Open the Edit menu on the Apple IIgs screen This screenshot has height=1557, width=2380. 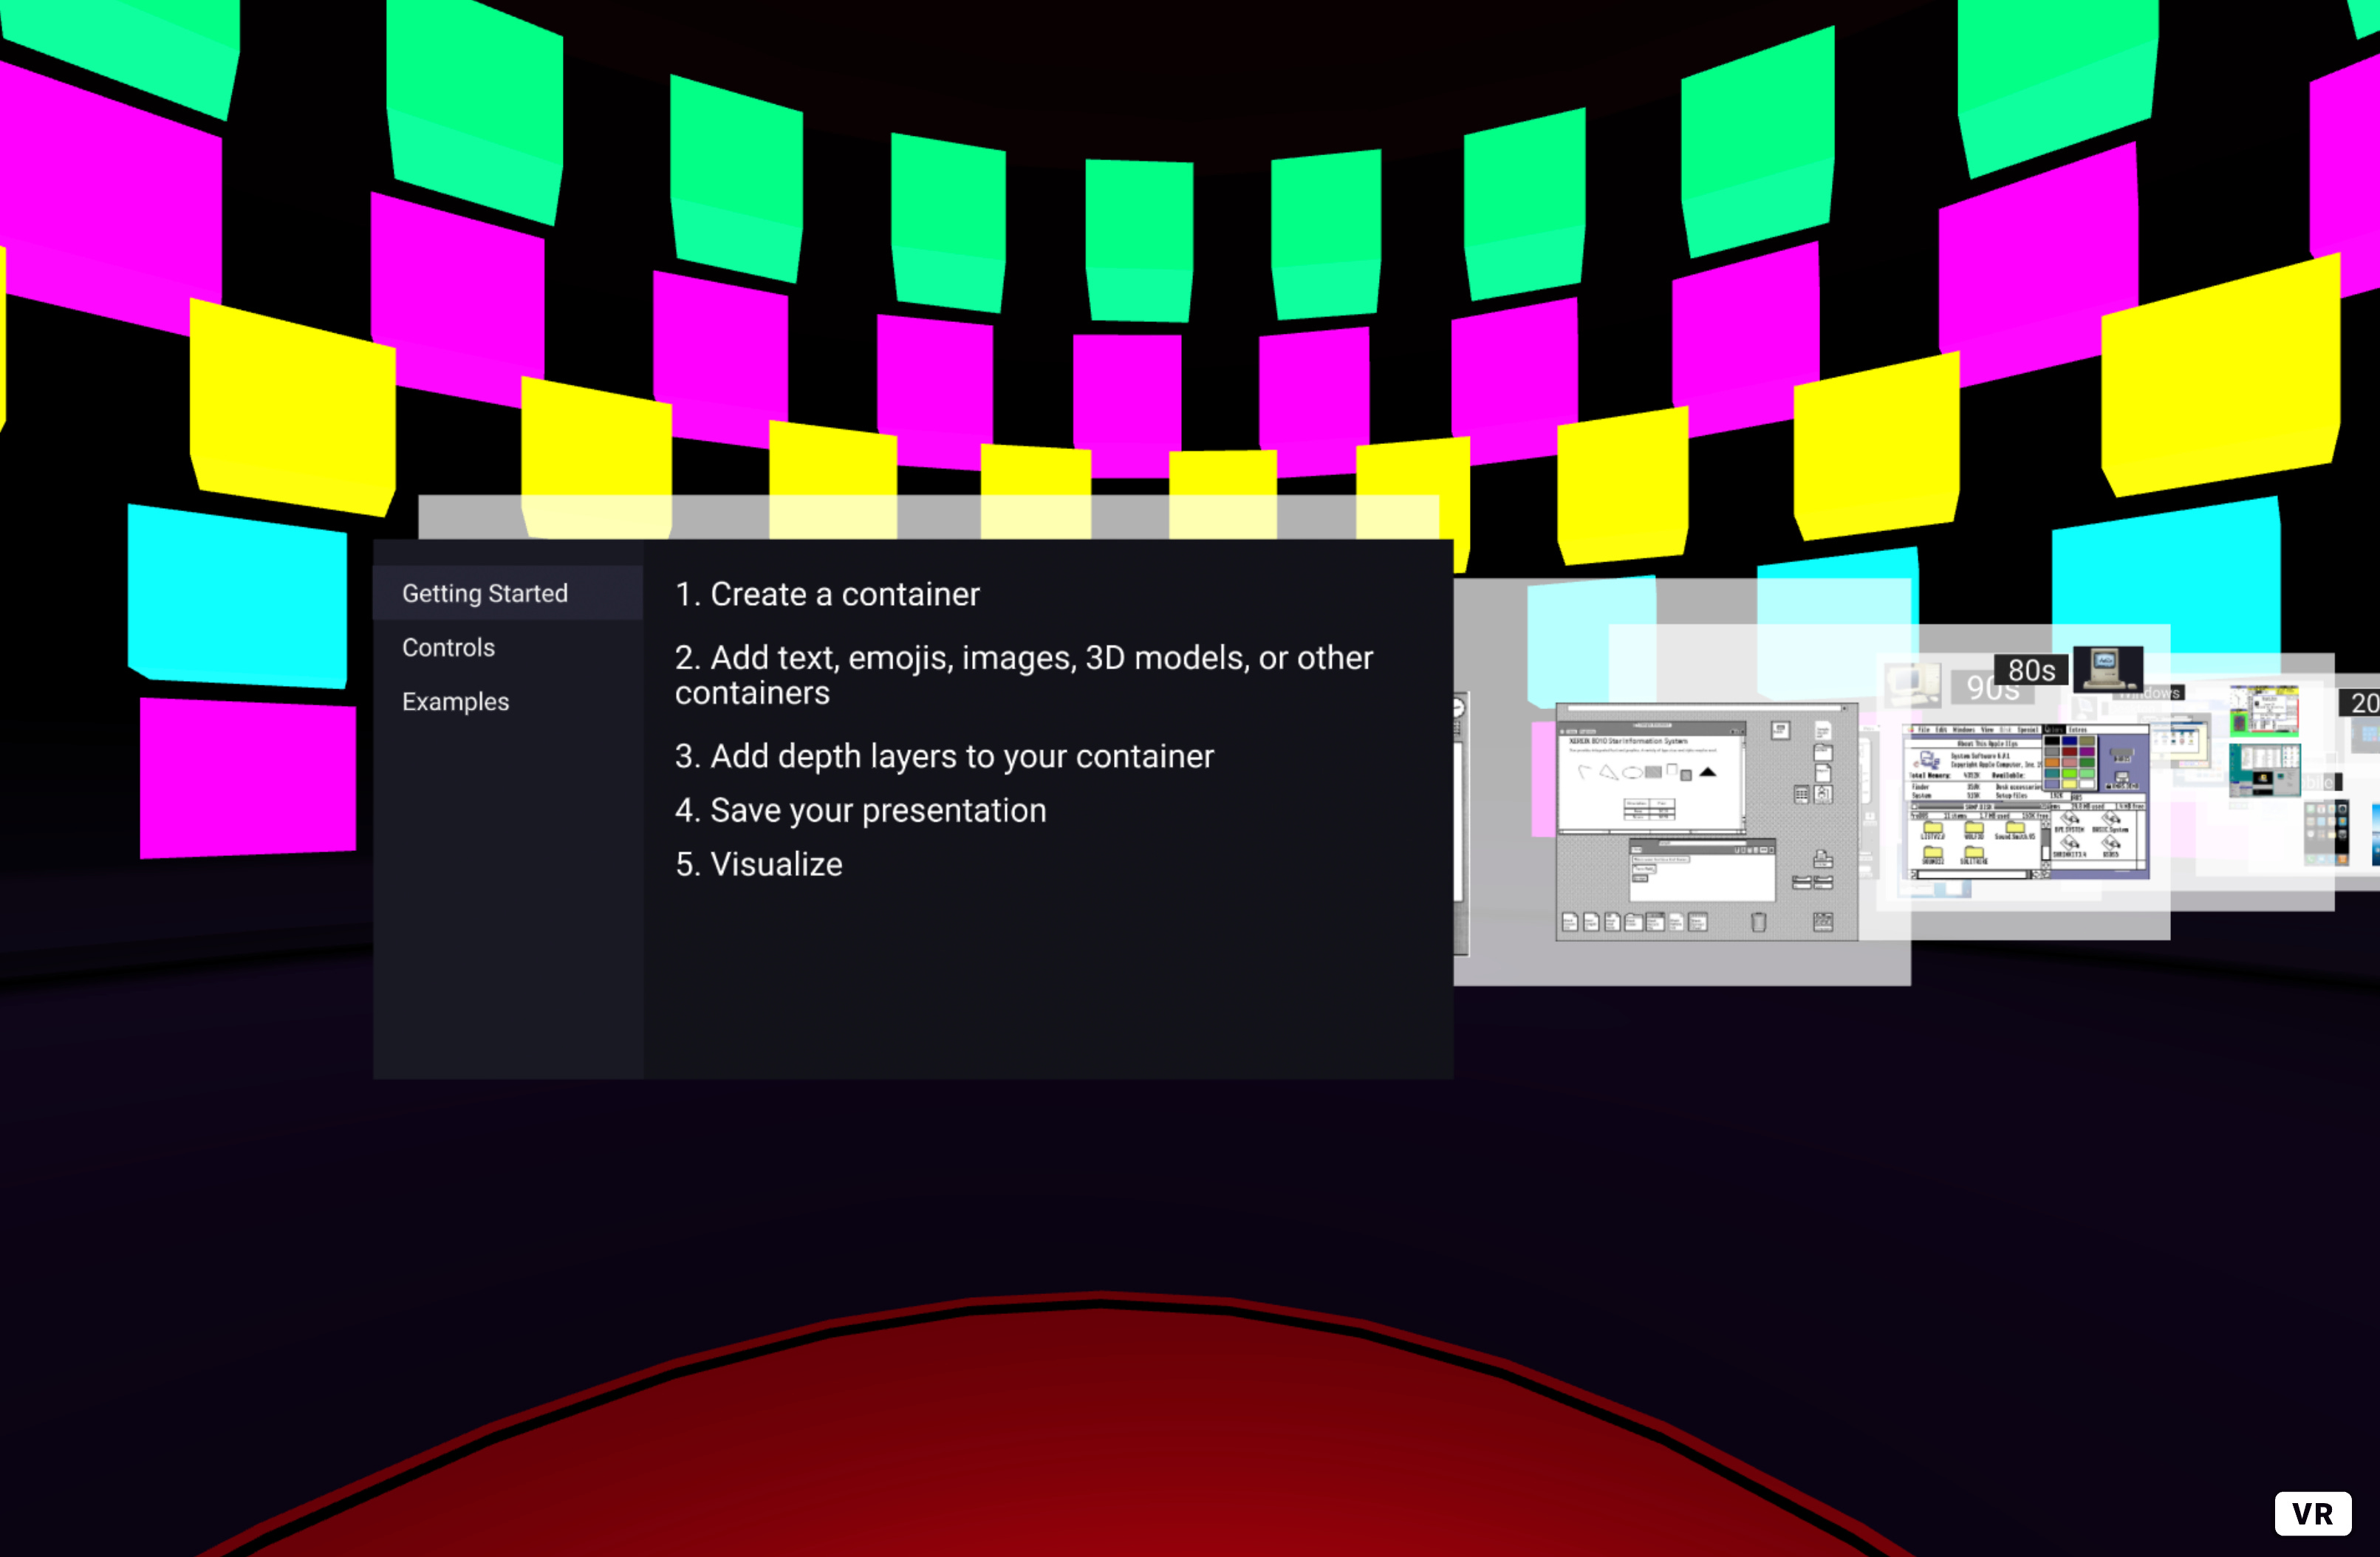click(1941, 730)
